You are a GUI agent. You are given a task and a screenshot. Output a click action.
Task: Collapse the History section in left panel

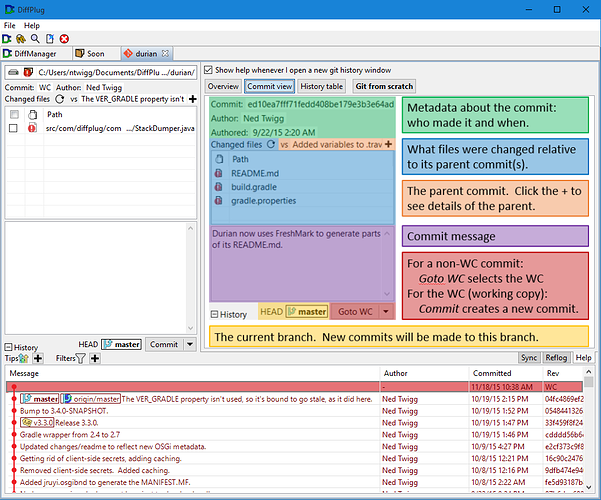click(8, 347)
